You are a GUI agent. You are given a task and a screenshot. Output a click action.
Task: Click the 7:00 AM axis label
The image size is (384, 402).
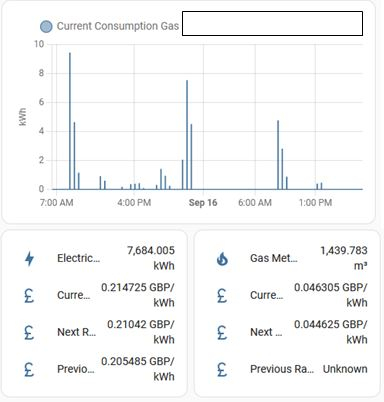point(56,203)
